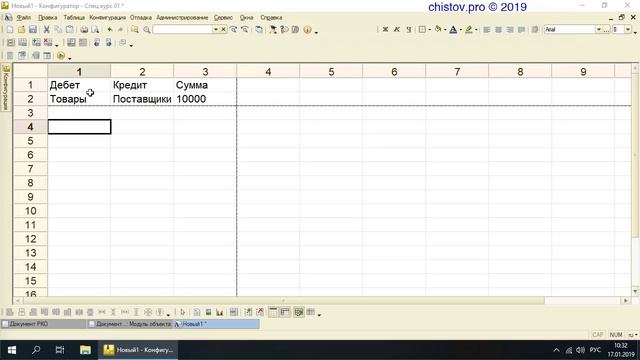The width and height of the screenshot is (640, 360).
Task: Click the text color A icon
Action: [x=453, y=29]
